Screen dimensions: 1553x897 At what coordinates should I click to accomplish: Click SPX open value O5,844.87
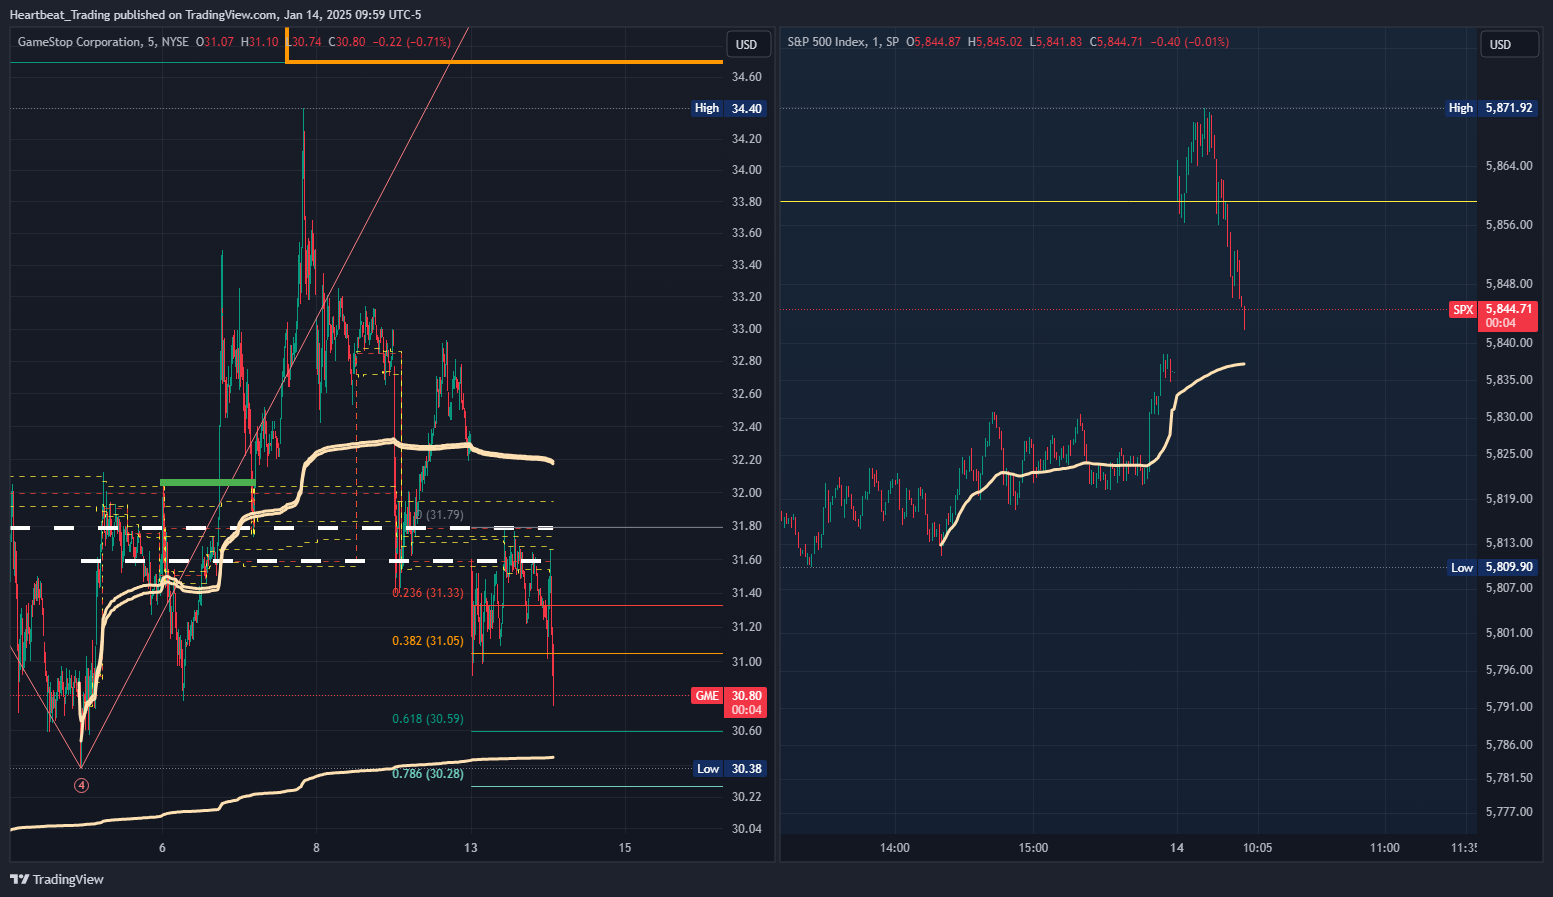pyautogui.click(x=934, y=42)
